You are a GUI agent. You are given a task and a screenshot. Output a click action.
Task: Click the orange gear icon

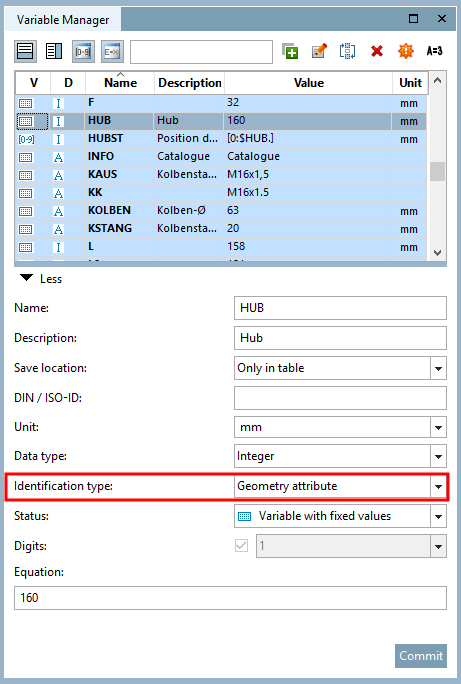coord(406,51)
